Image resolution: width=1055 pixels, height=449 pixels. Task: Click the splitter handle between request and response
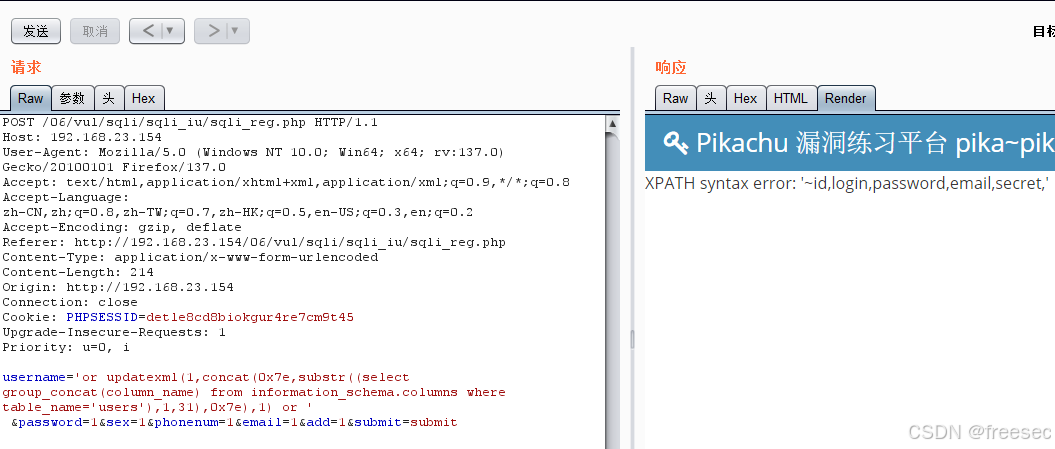pyautogui.click(x=632, y=339)
